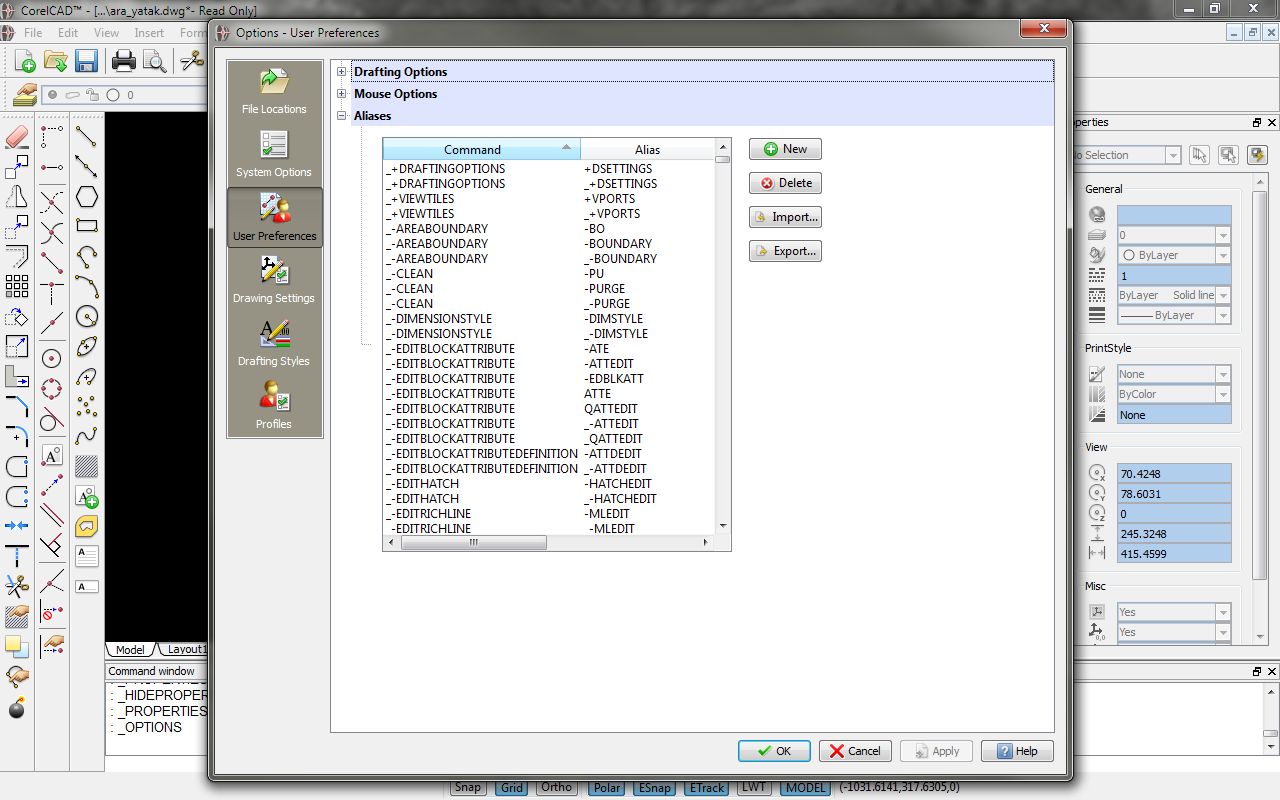
Task: Select the Spline curve tool
Action: click(x=87, y=436)
